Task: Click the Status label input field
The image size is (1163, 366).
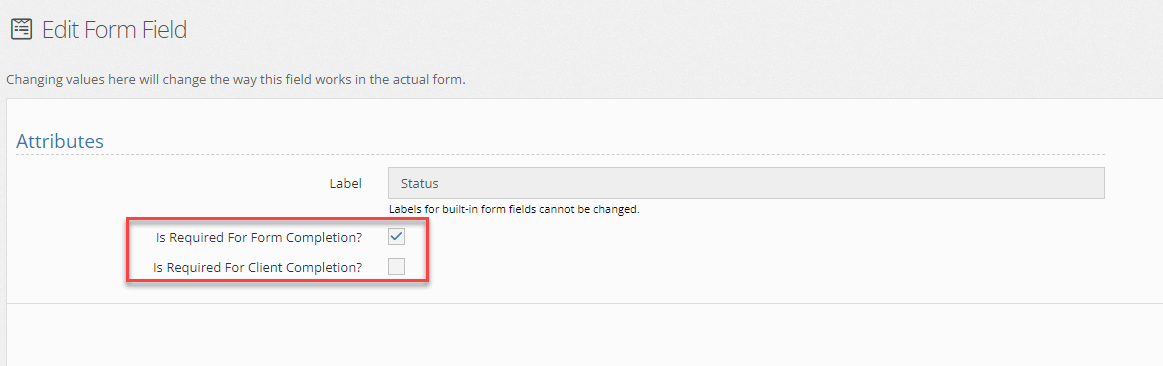Action: click(746, 183)
